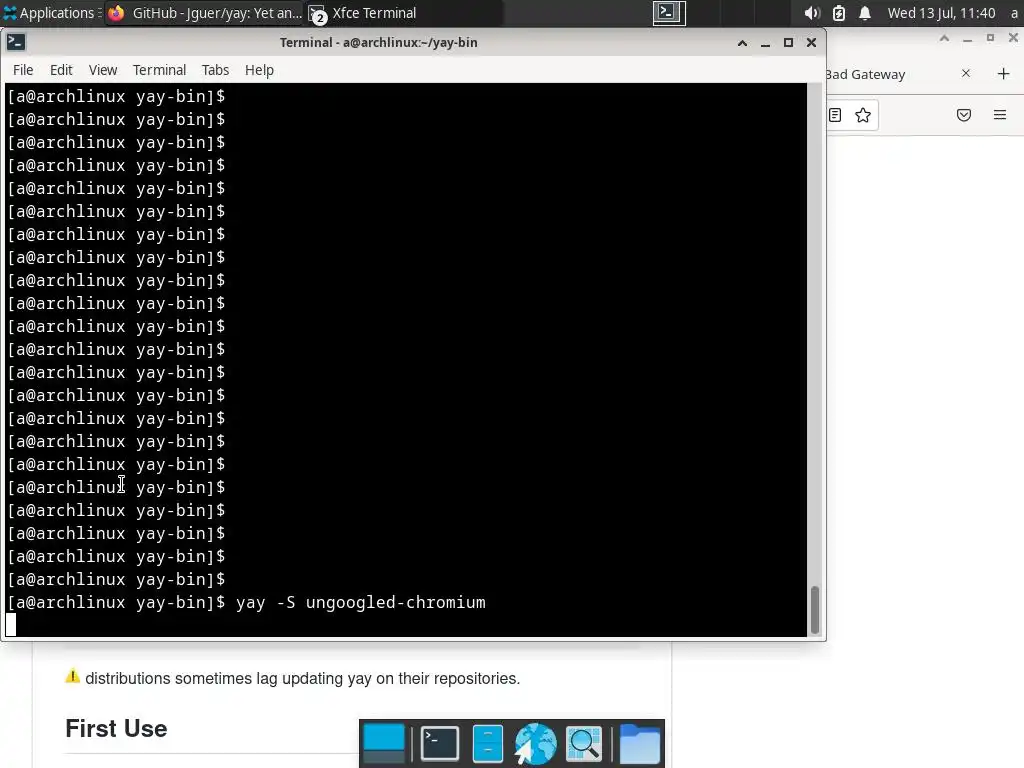Click the terminal icon in top panel
Screen dimensions: 1024x768
[x=669, y=13]
